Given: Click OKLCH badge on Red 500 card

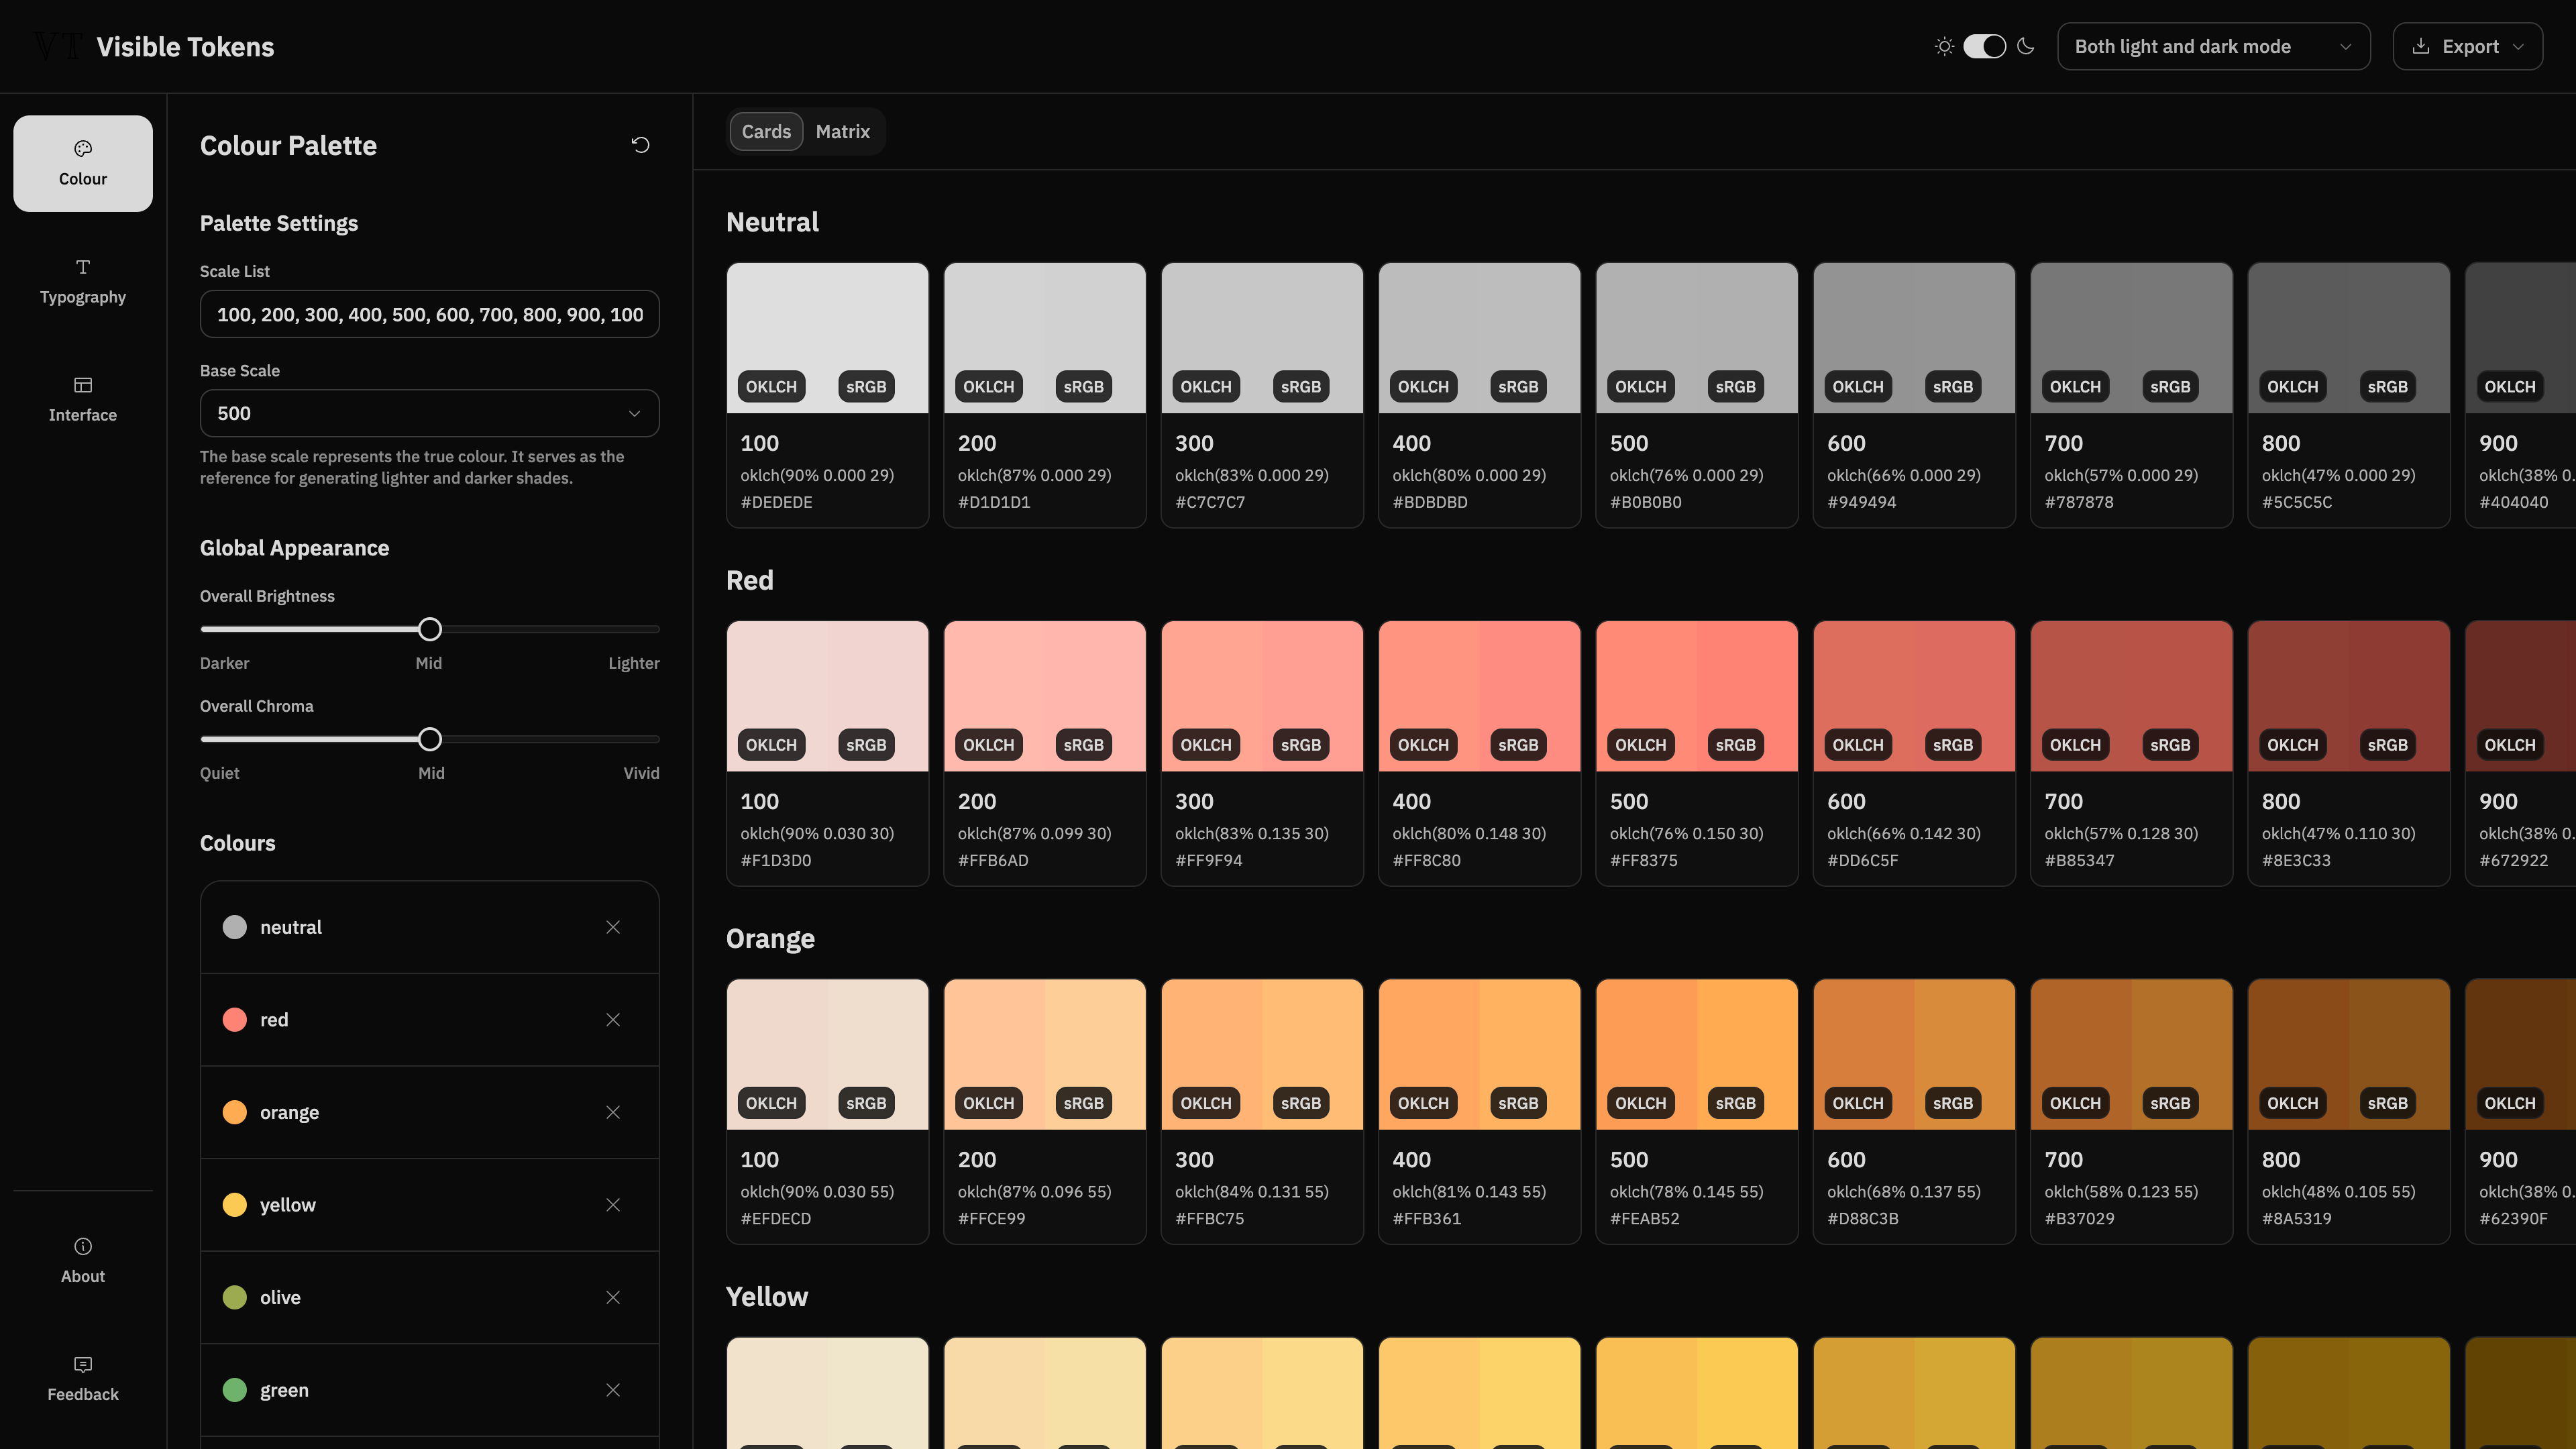Looking at the screenshot, I should click(1640, 745).
